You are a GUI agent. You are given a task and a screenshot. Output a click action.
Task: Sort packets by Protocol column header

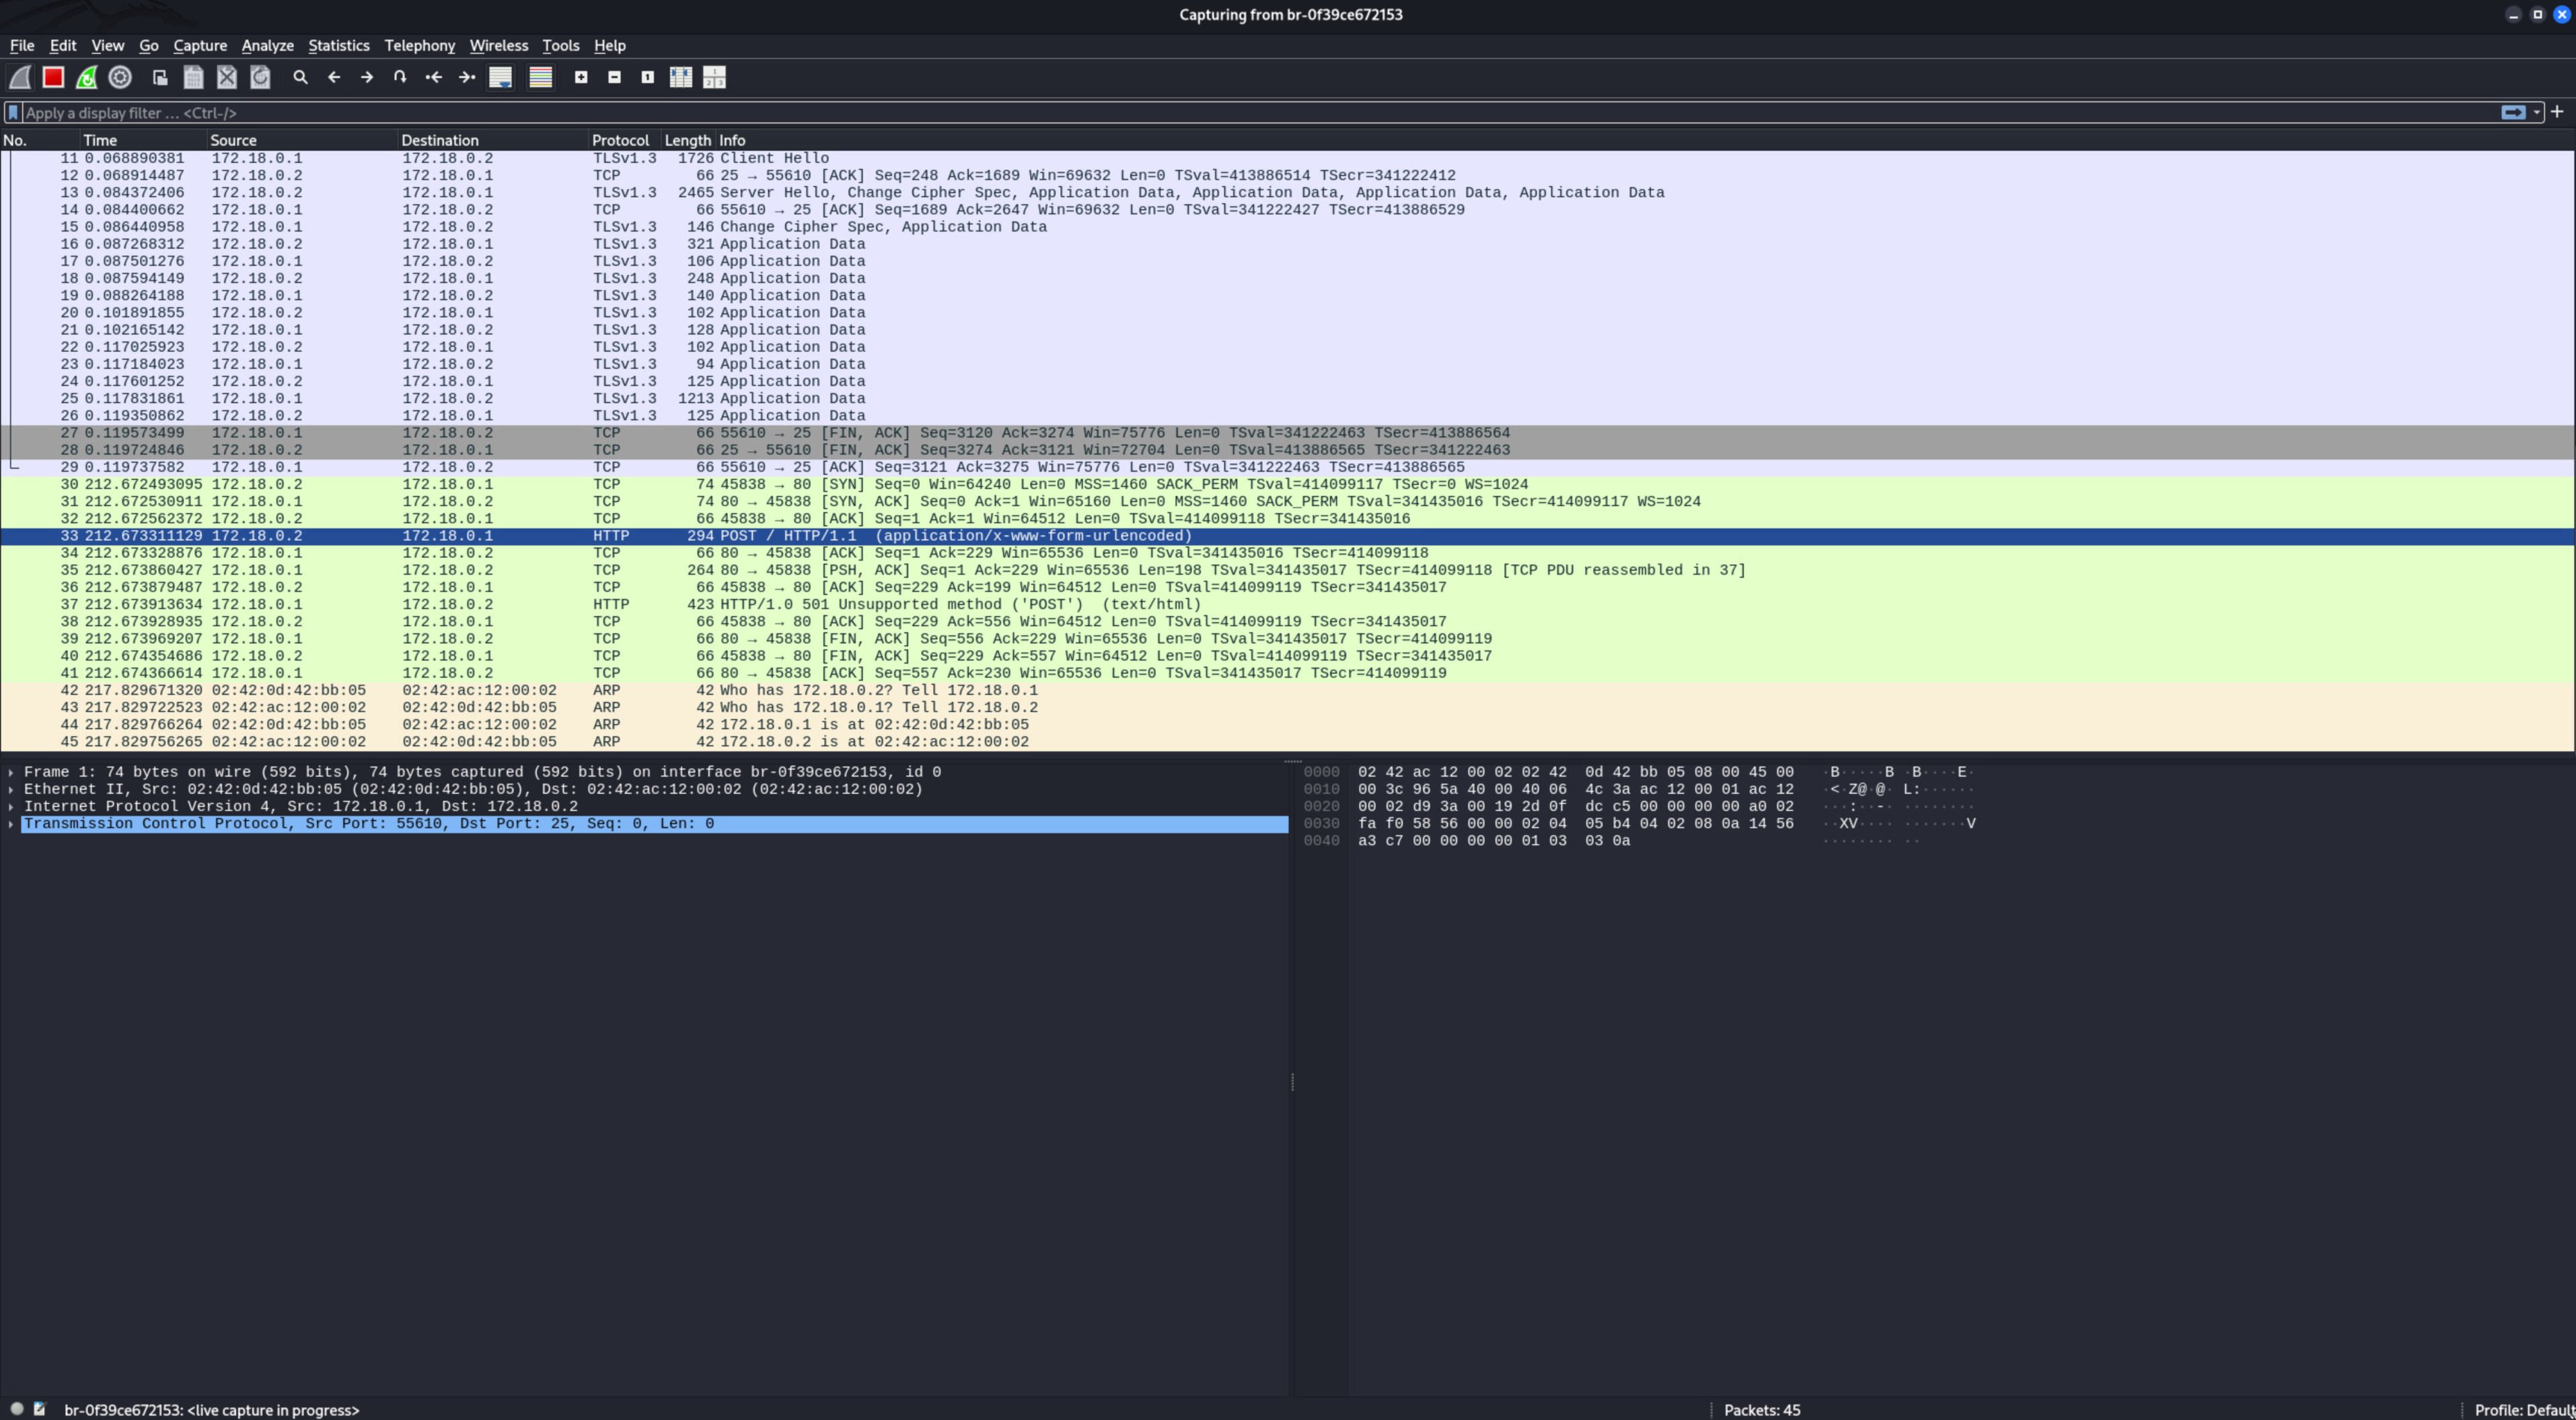pyautogui.click(x=626, y=140)
